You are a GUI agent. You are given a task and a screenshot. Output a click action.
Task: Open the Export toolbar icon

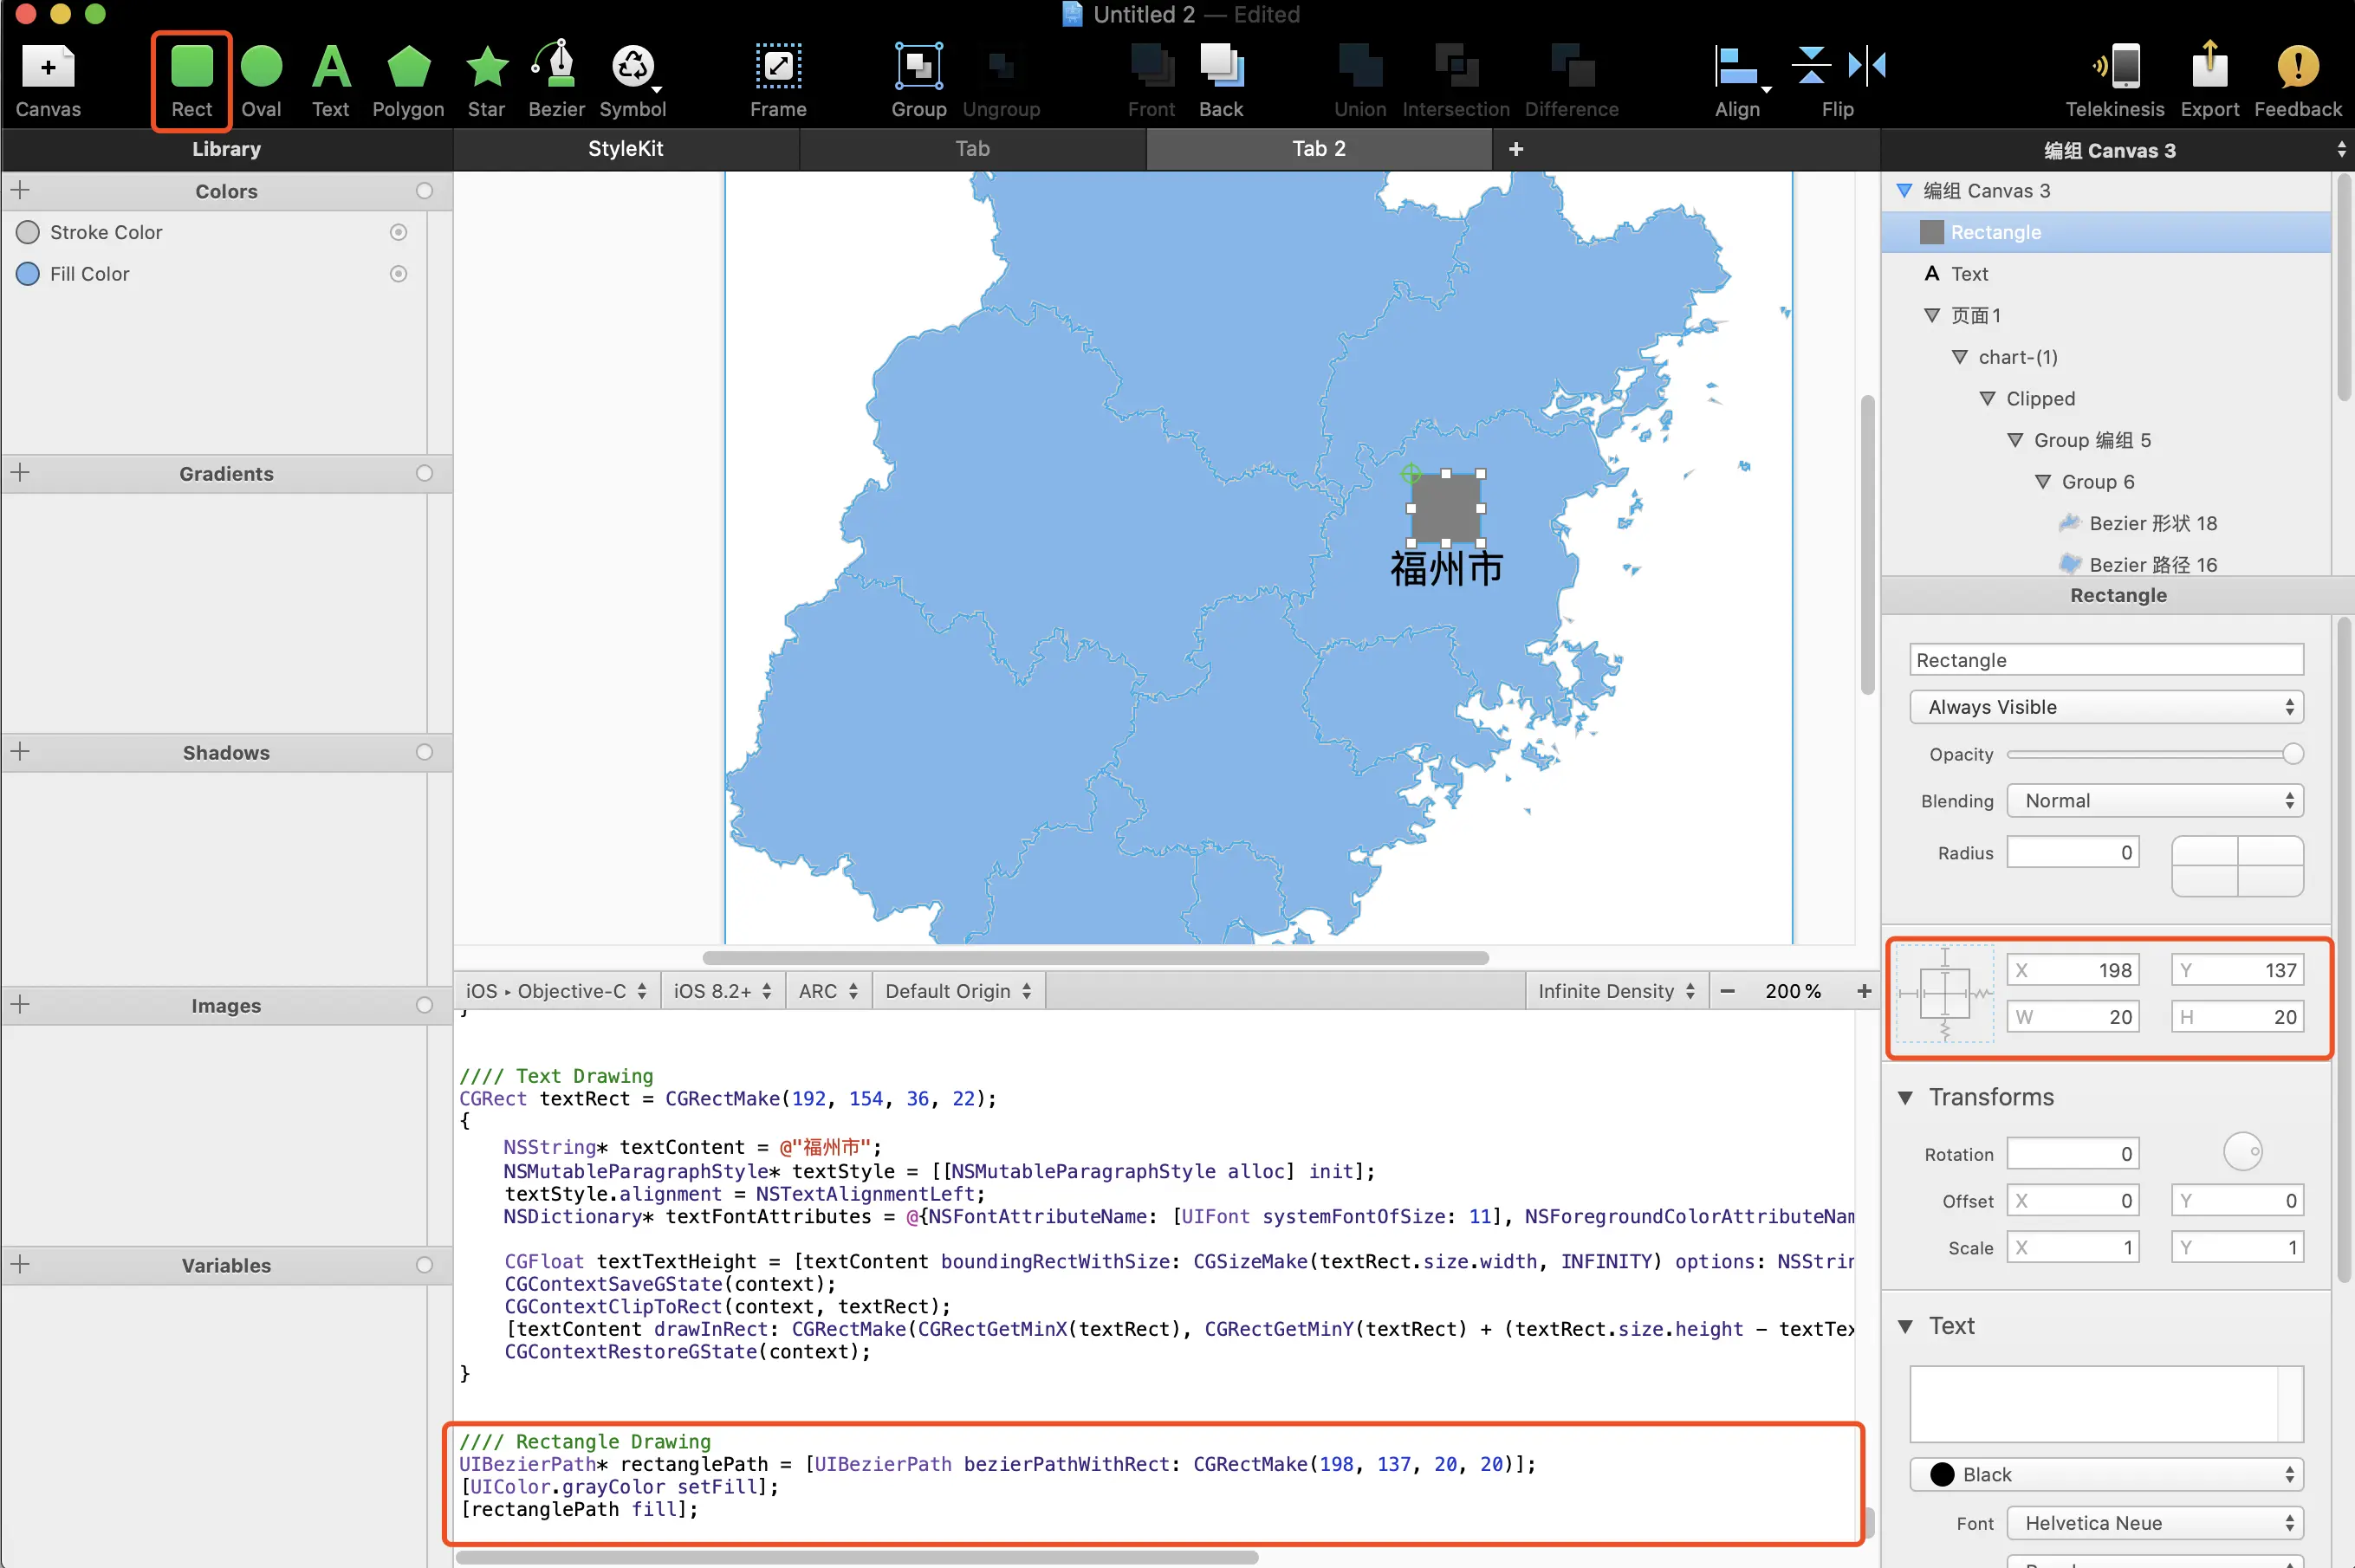click(2209, 68)
